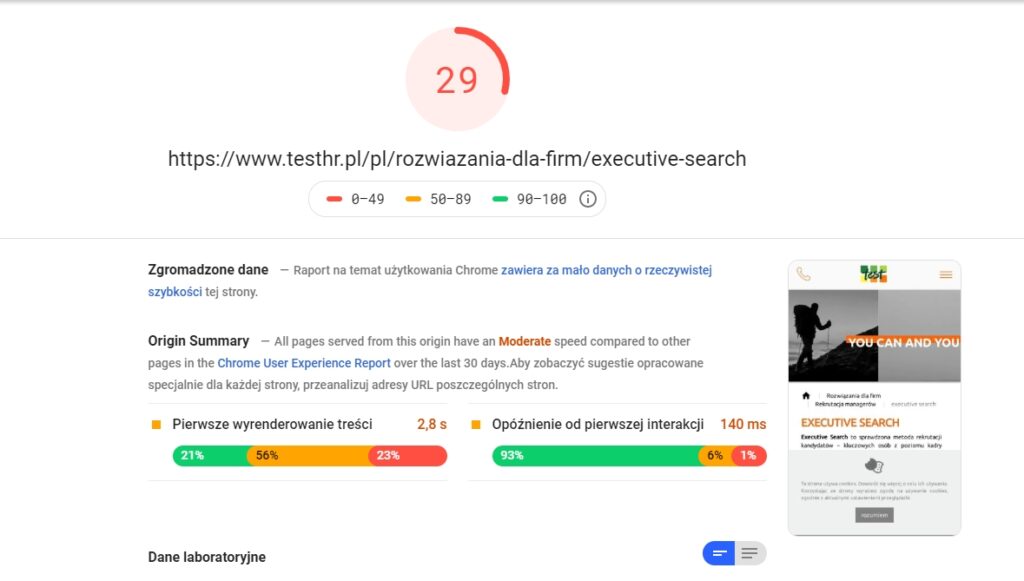Toggle the red 0-49 legend indicator
The image size is (1024, 581).
pyautogui.click(x=334, y=198)
